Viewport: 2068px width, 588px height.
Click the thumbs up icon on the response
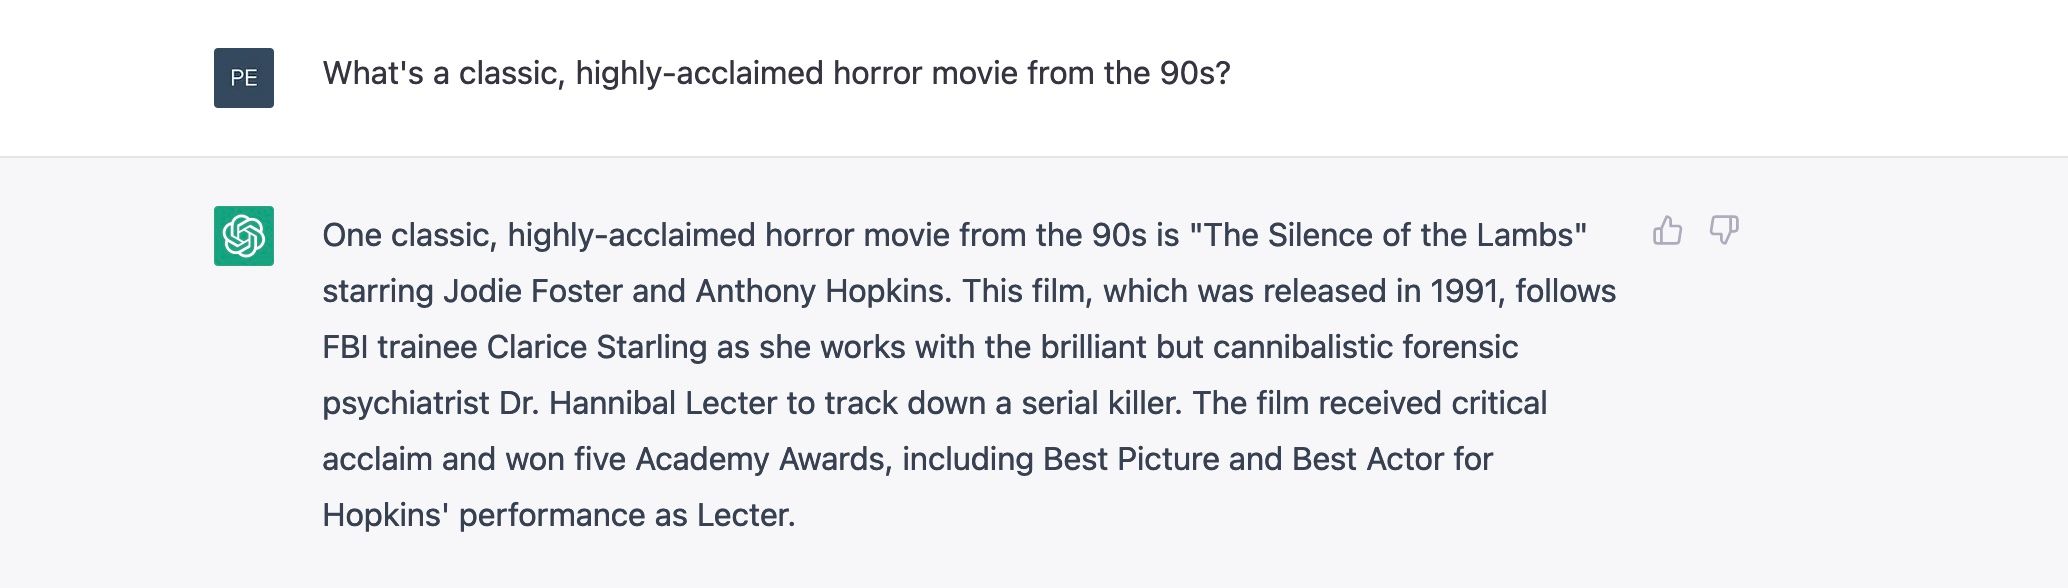point(1667,231)
